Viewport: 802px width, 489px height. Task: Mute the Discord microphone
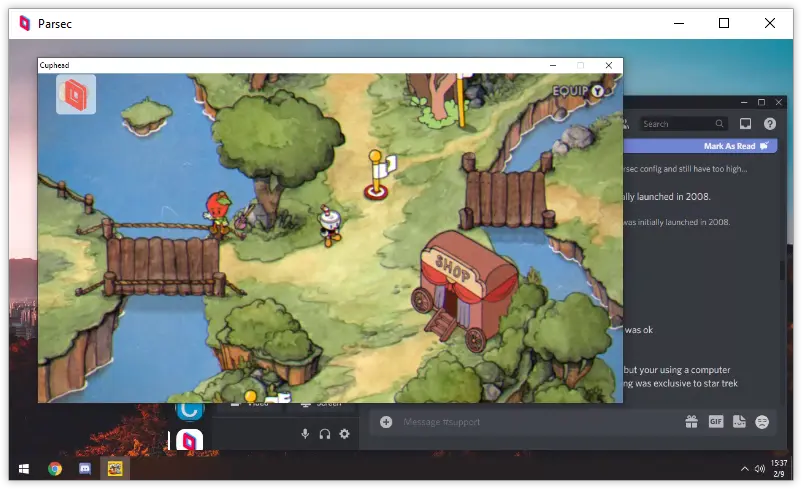point(305,434)
